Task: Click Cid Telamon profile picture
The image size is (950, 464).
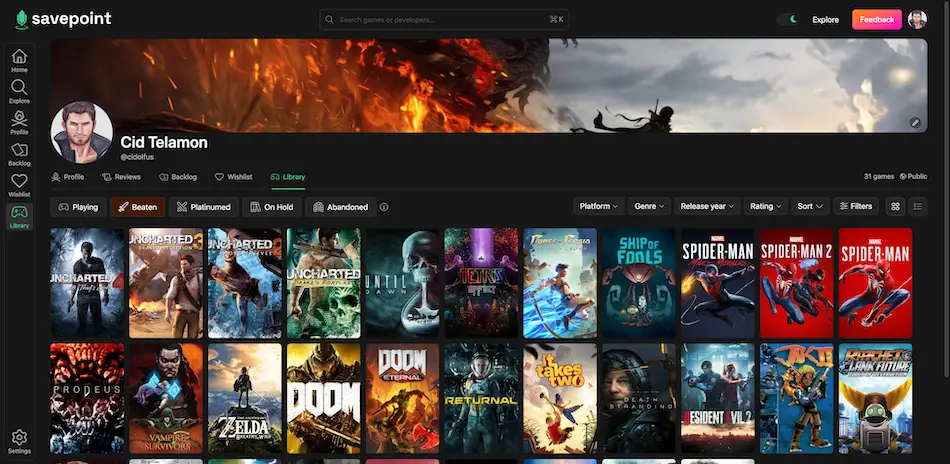Action: [x=82, y=132]
